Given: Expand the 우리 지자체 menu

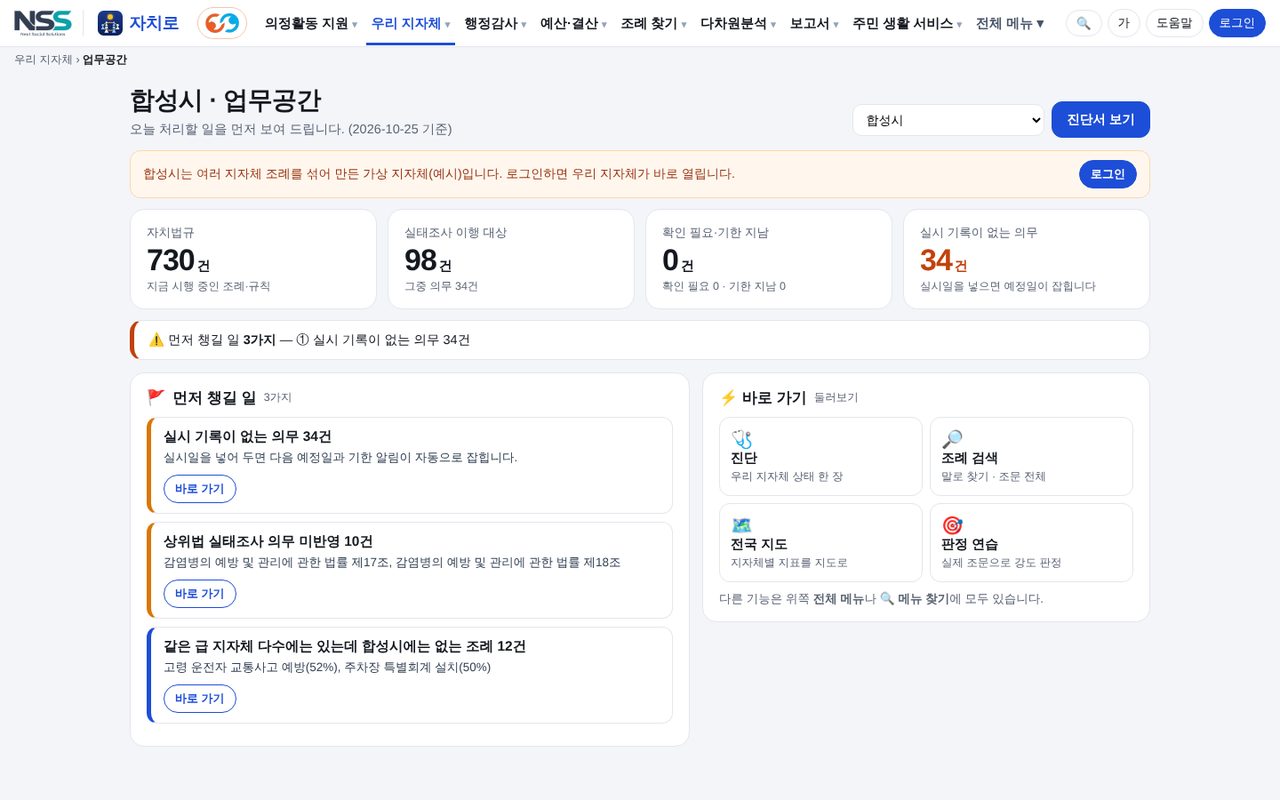Looking at the screenshot, I should (x=410, y=23).
